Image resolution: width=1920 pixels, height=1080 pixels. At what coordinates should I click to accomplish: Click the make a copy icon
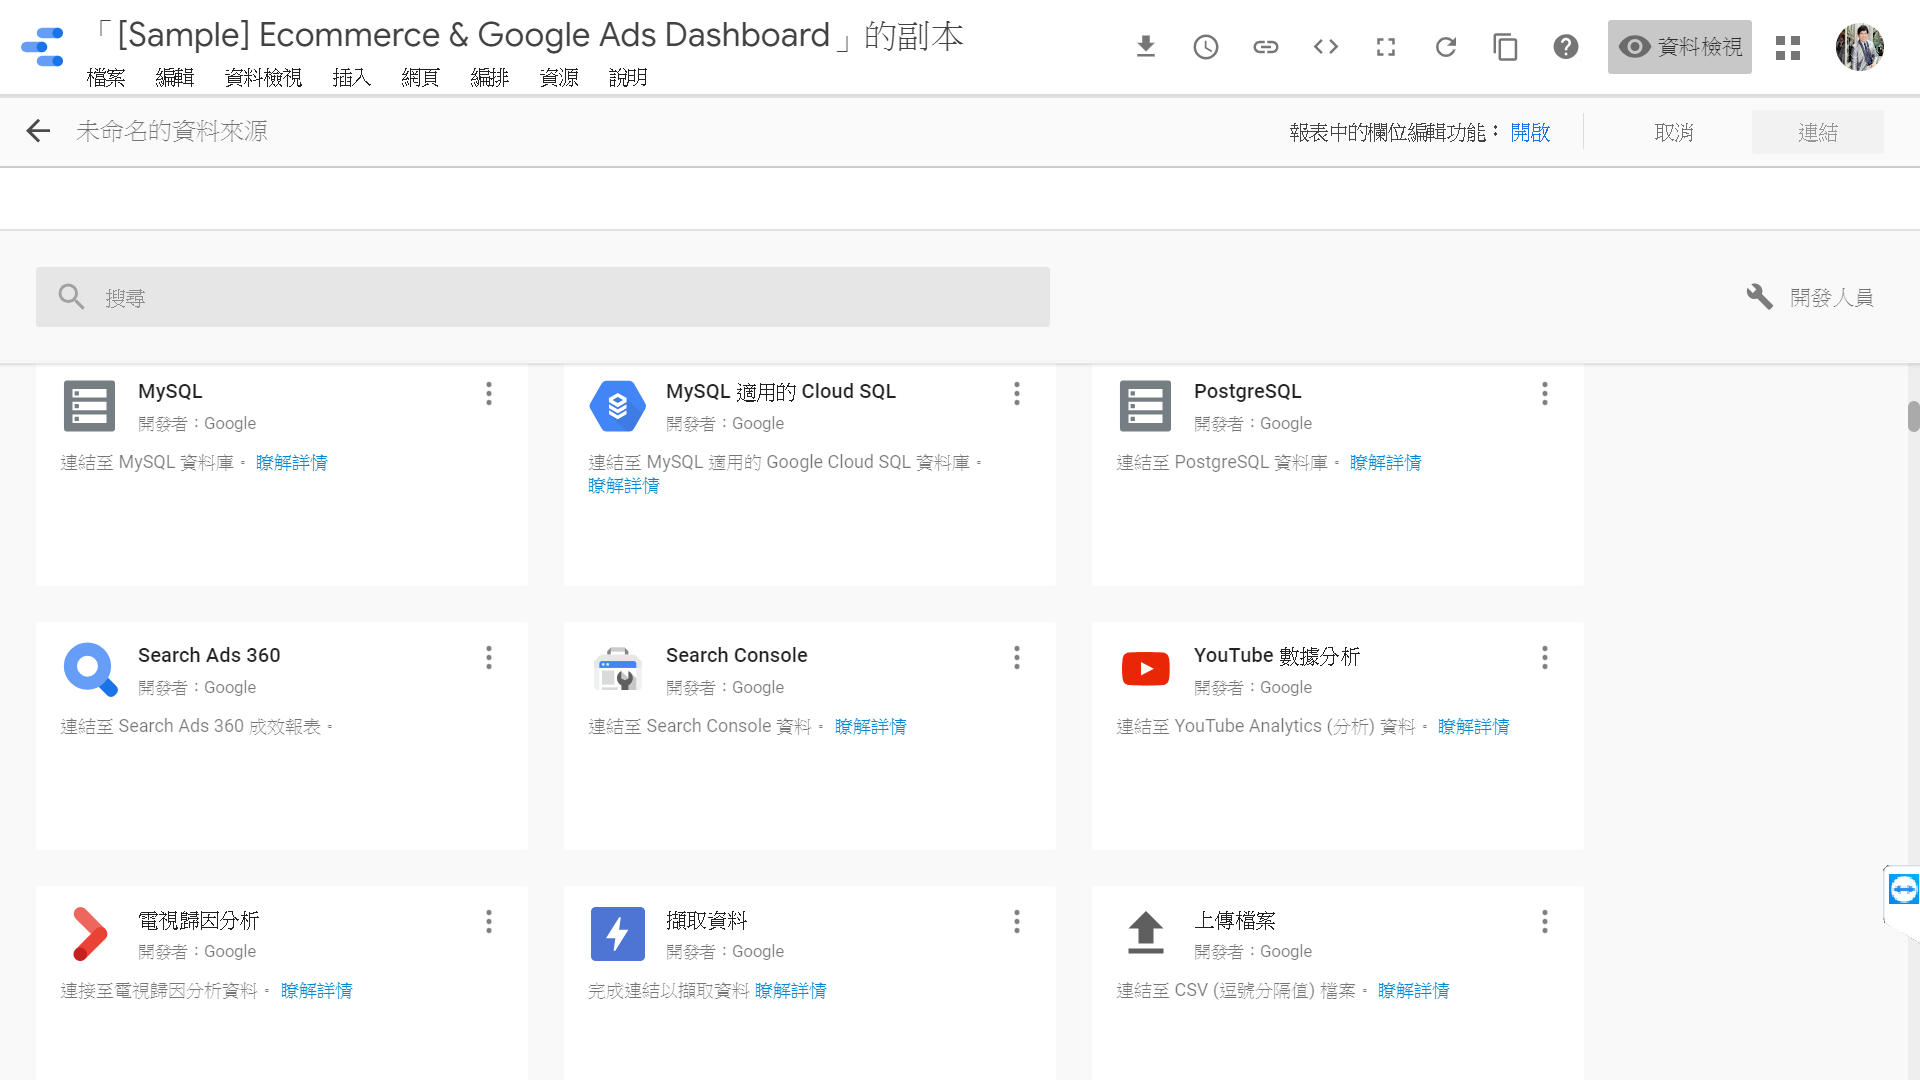(1506, 47)
